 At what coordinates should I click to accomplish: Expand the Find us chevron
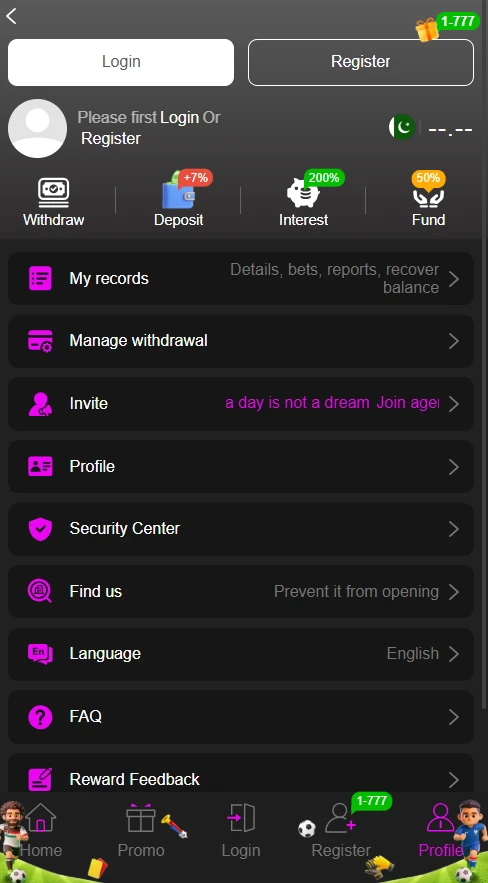pyautogui.click(x=454, y=592)
